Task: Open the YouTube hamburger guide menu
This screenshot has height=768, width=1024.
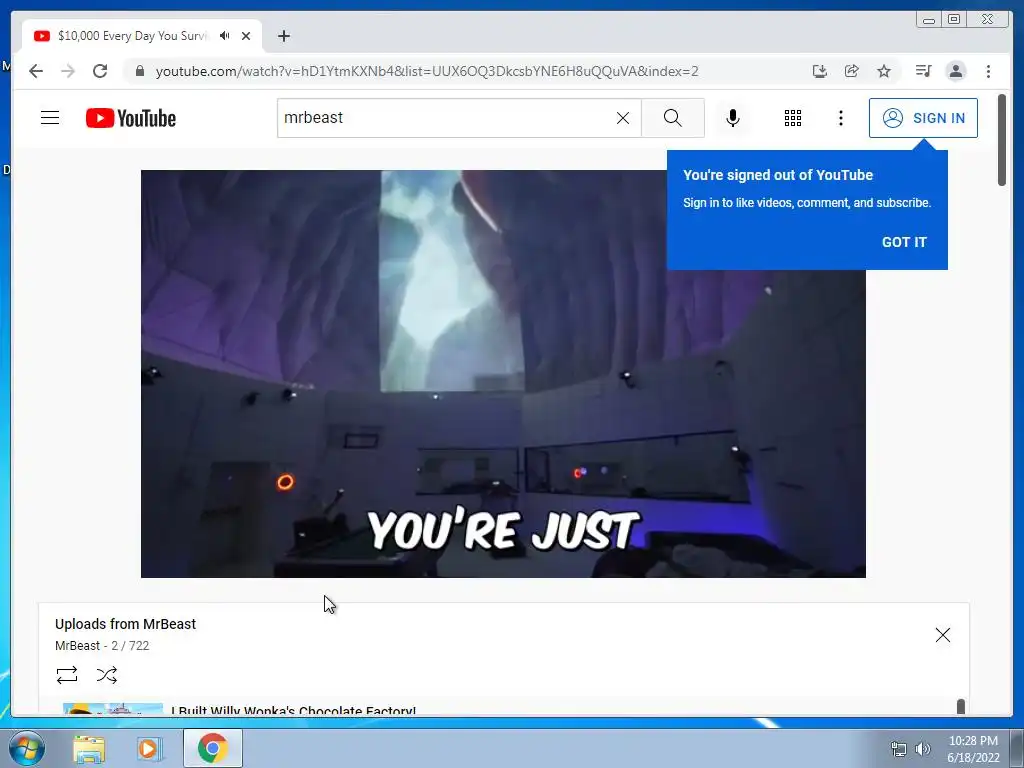Action: (x=50, y=118)
